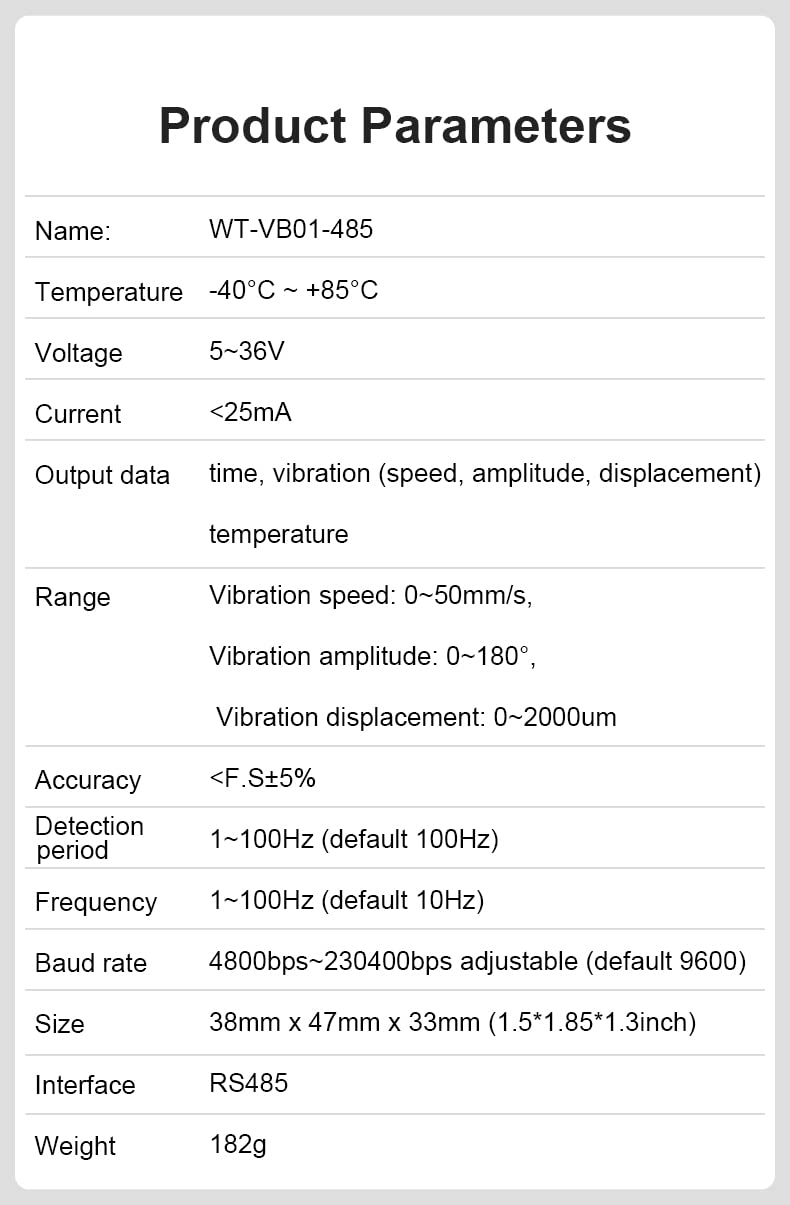Click the Product Parameters heading
The width and height of the screenshot is (790, 1205).
pyautogui.click(x=395, y=127)
